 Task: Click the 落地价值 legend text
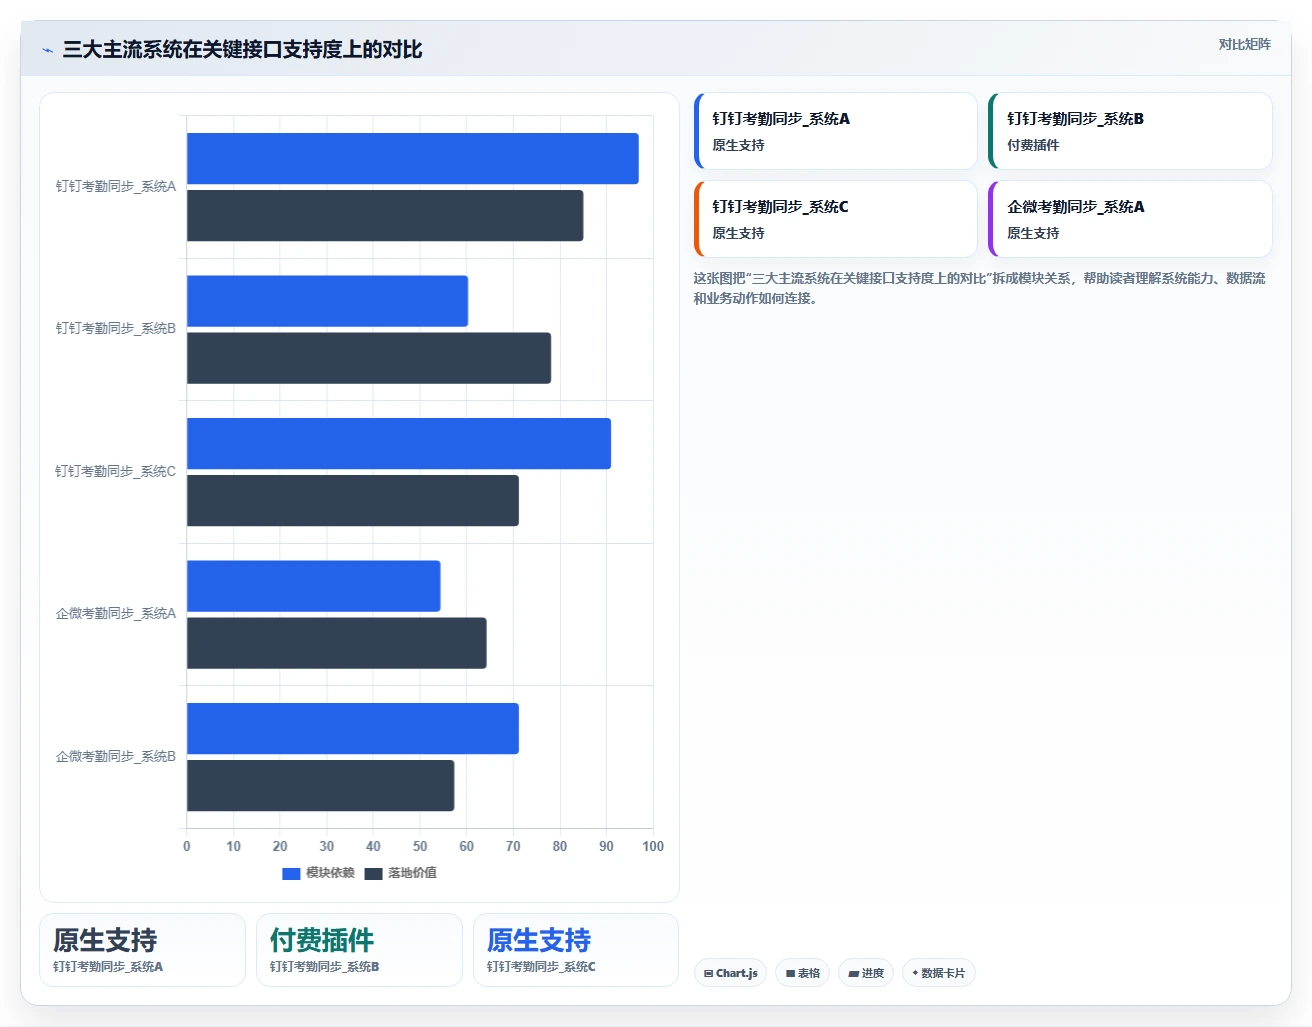[x=412, y=873]
